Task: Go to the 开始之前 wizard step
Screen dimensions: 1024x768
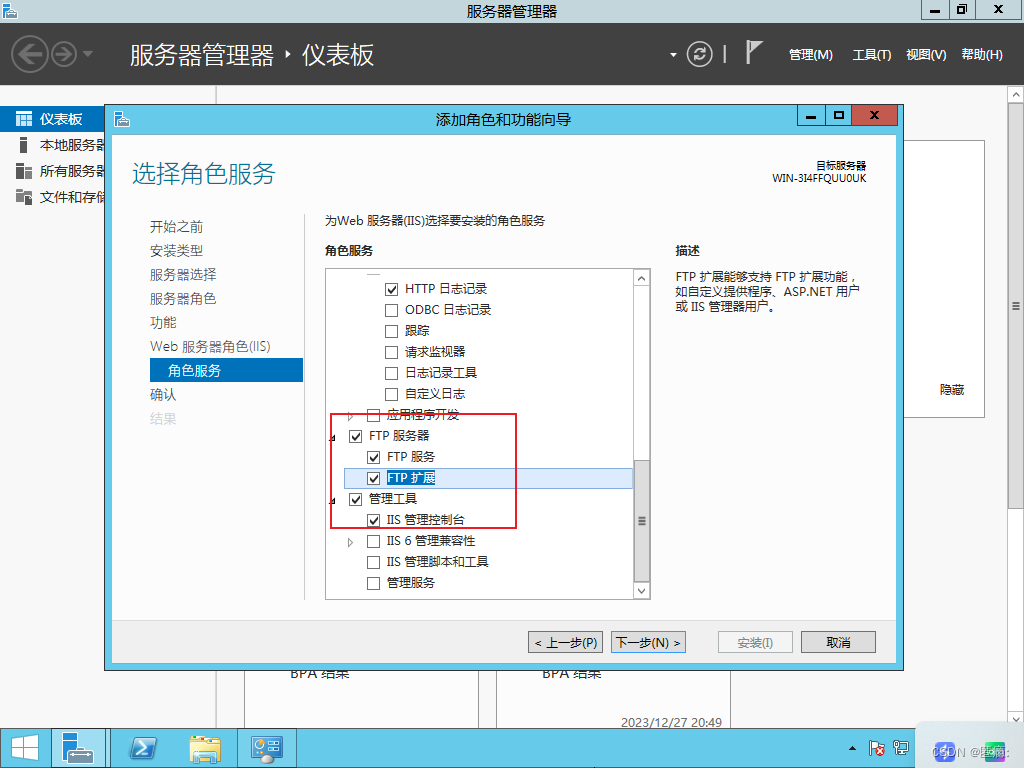Action: pos(176,227)
